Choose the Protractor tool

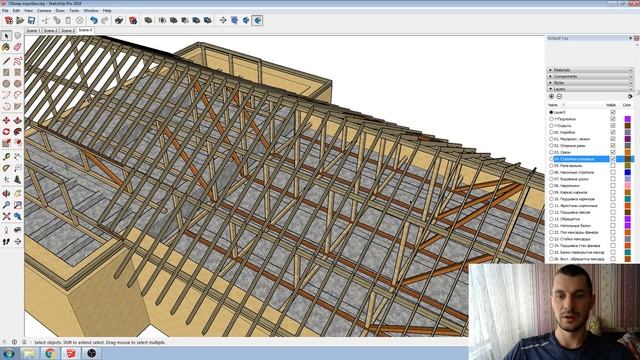tap(6, 168)
